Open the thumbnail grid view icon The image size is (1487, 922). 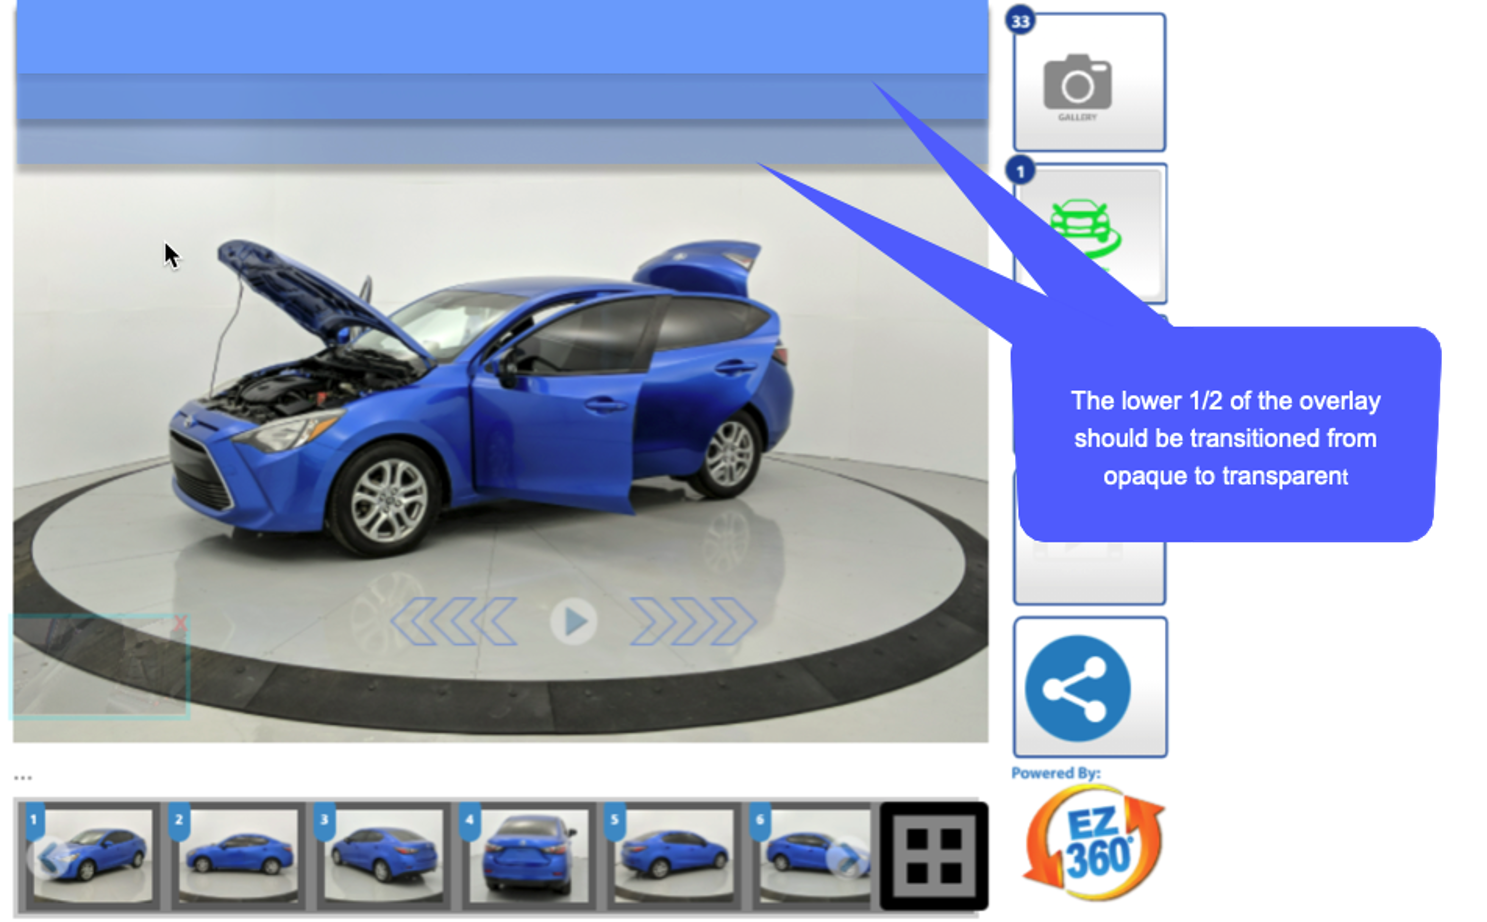click(933, 855)
